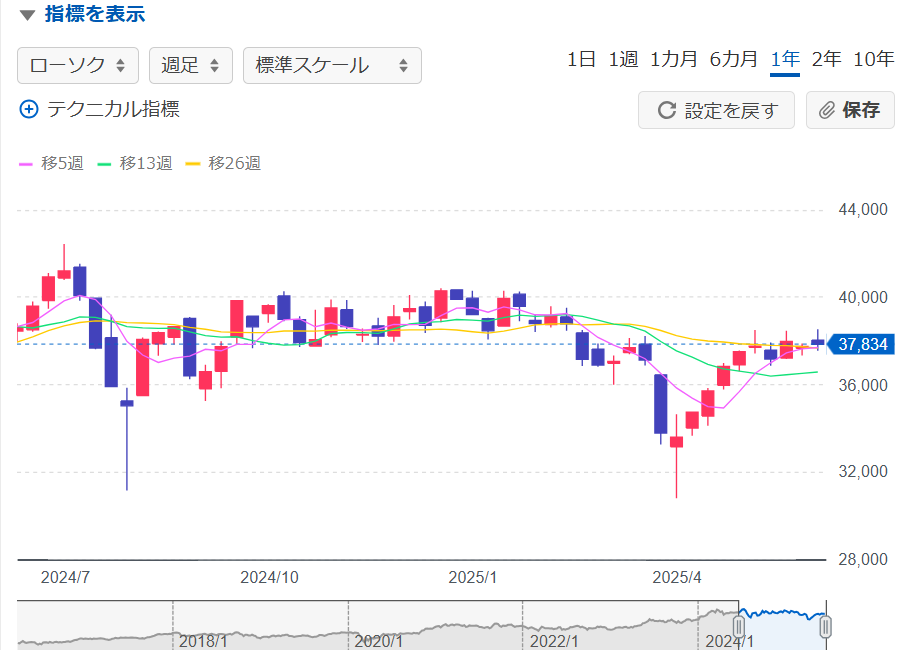Collapse the 指標を表示 section triangle
This screenshot has height=650, width=908.
[27, 14]
